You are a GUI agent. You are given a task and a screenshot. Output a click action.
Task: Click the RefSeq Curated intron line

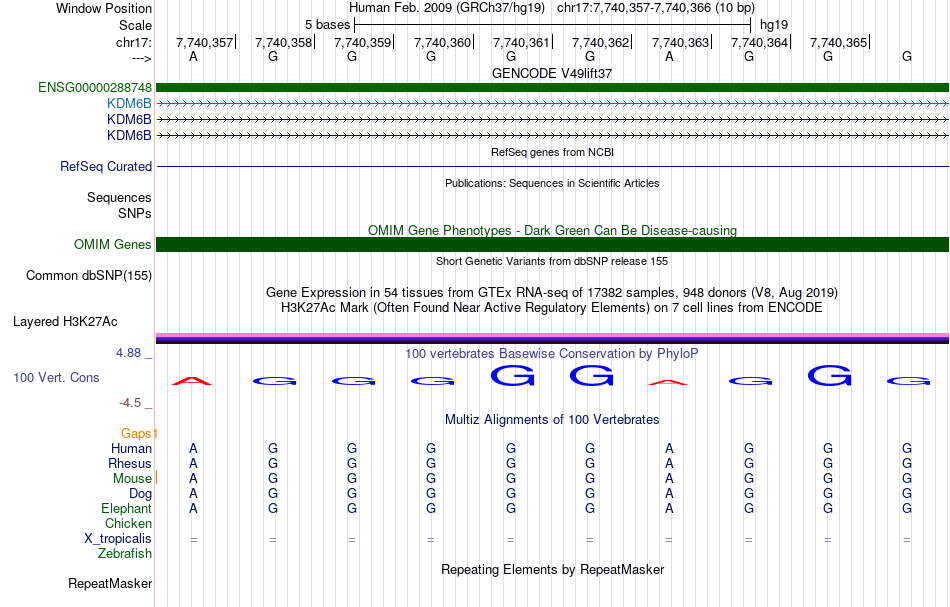(552, 167)
